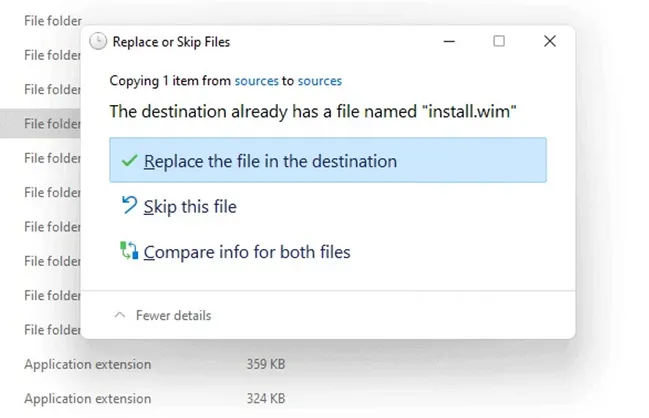
Task: Select Skip this file option
Action: click(x=190, y=207)
